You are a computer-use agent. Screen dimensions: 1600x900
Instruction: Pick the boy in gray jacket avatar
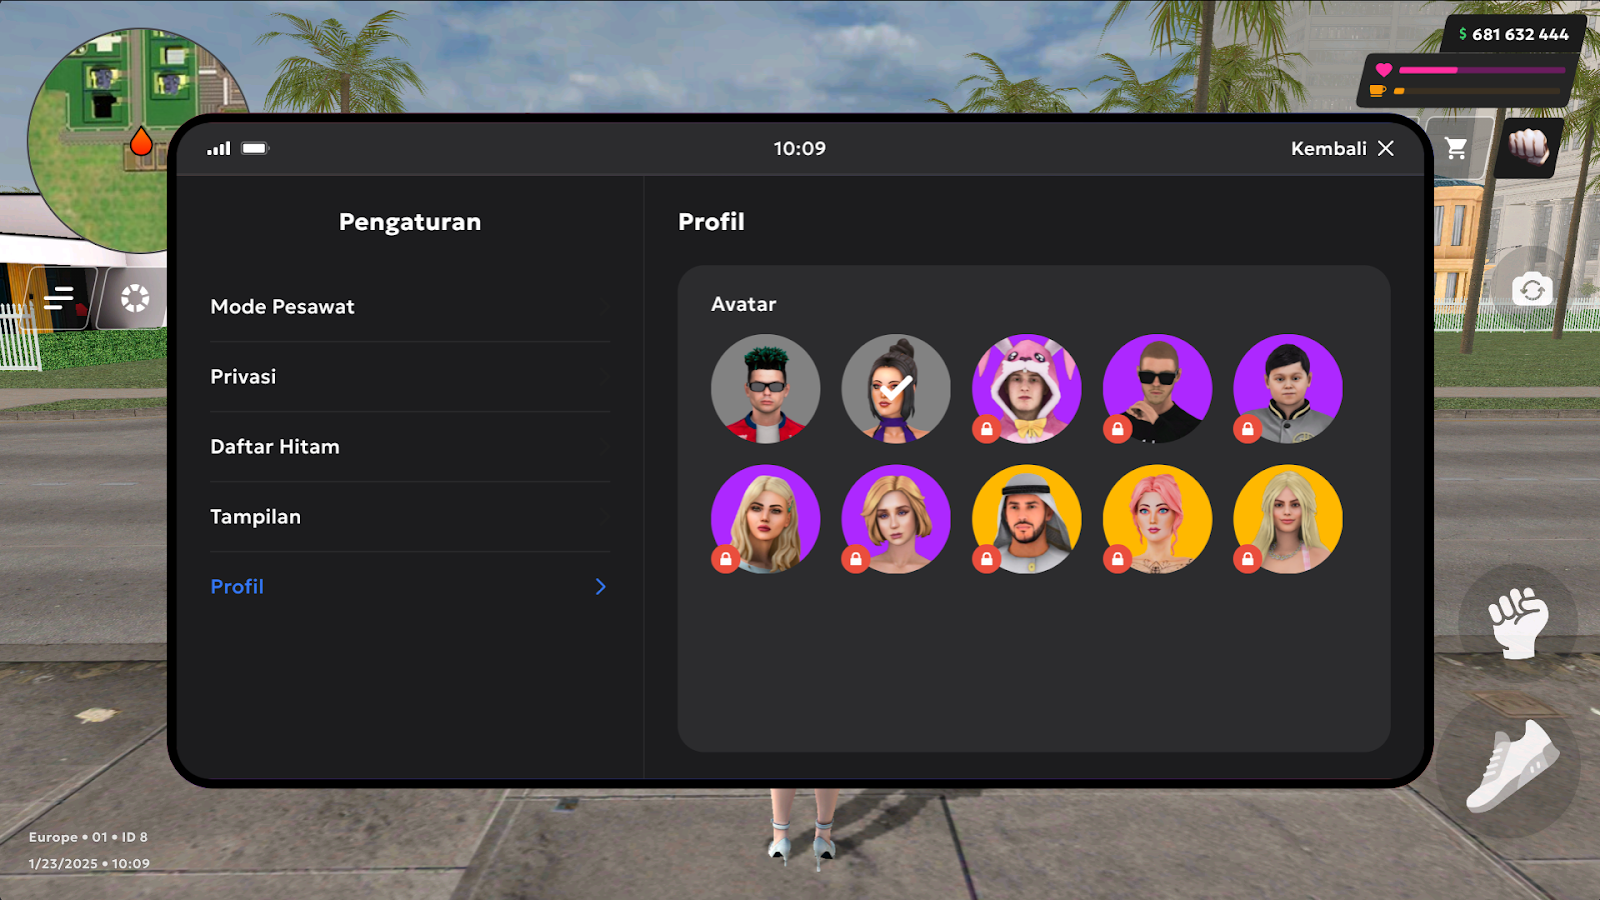click(1288, 388)
